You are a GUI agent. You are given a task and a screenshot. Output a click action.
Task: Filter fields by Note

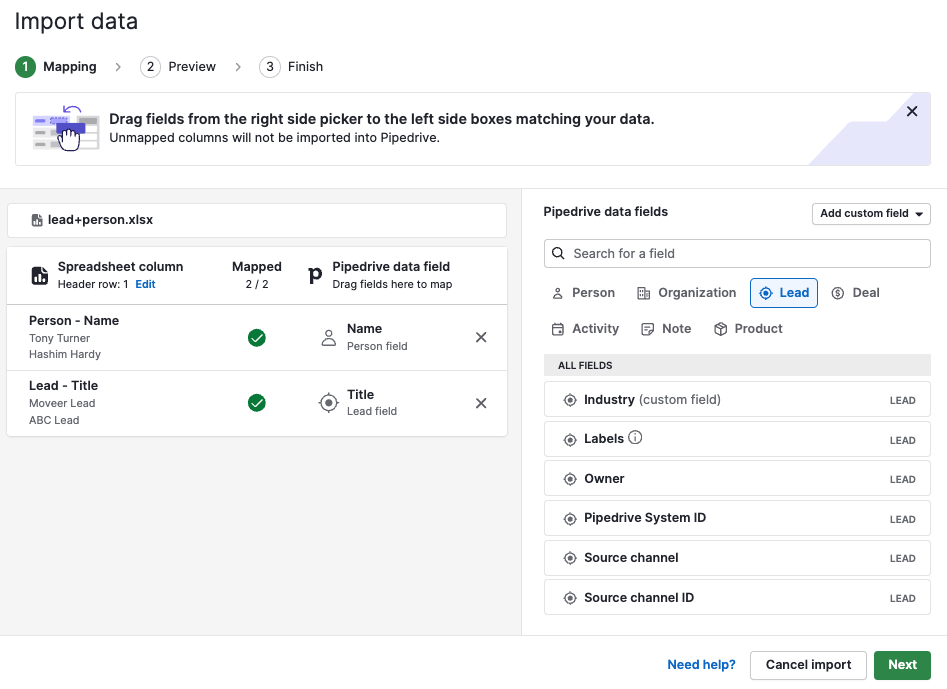666,329
